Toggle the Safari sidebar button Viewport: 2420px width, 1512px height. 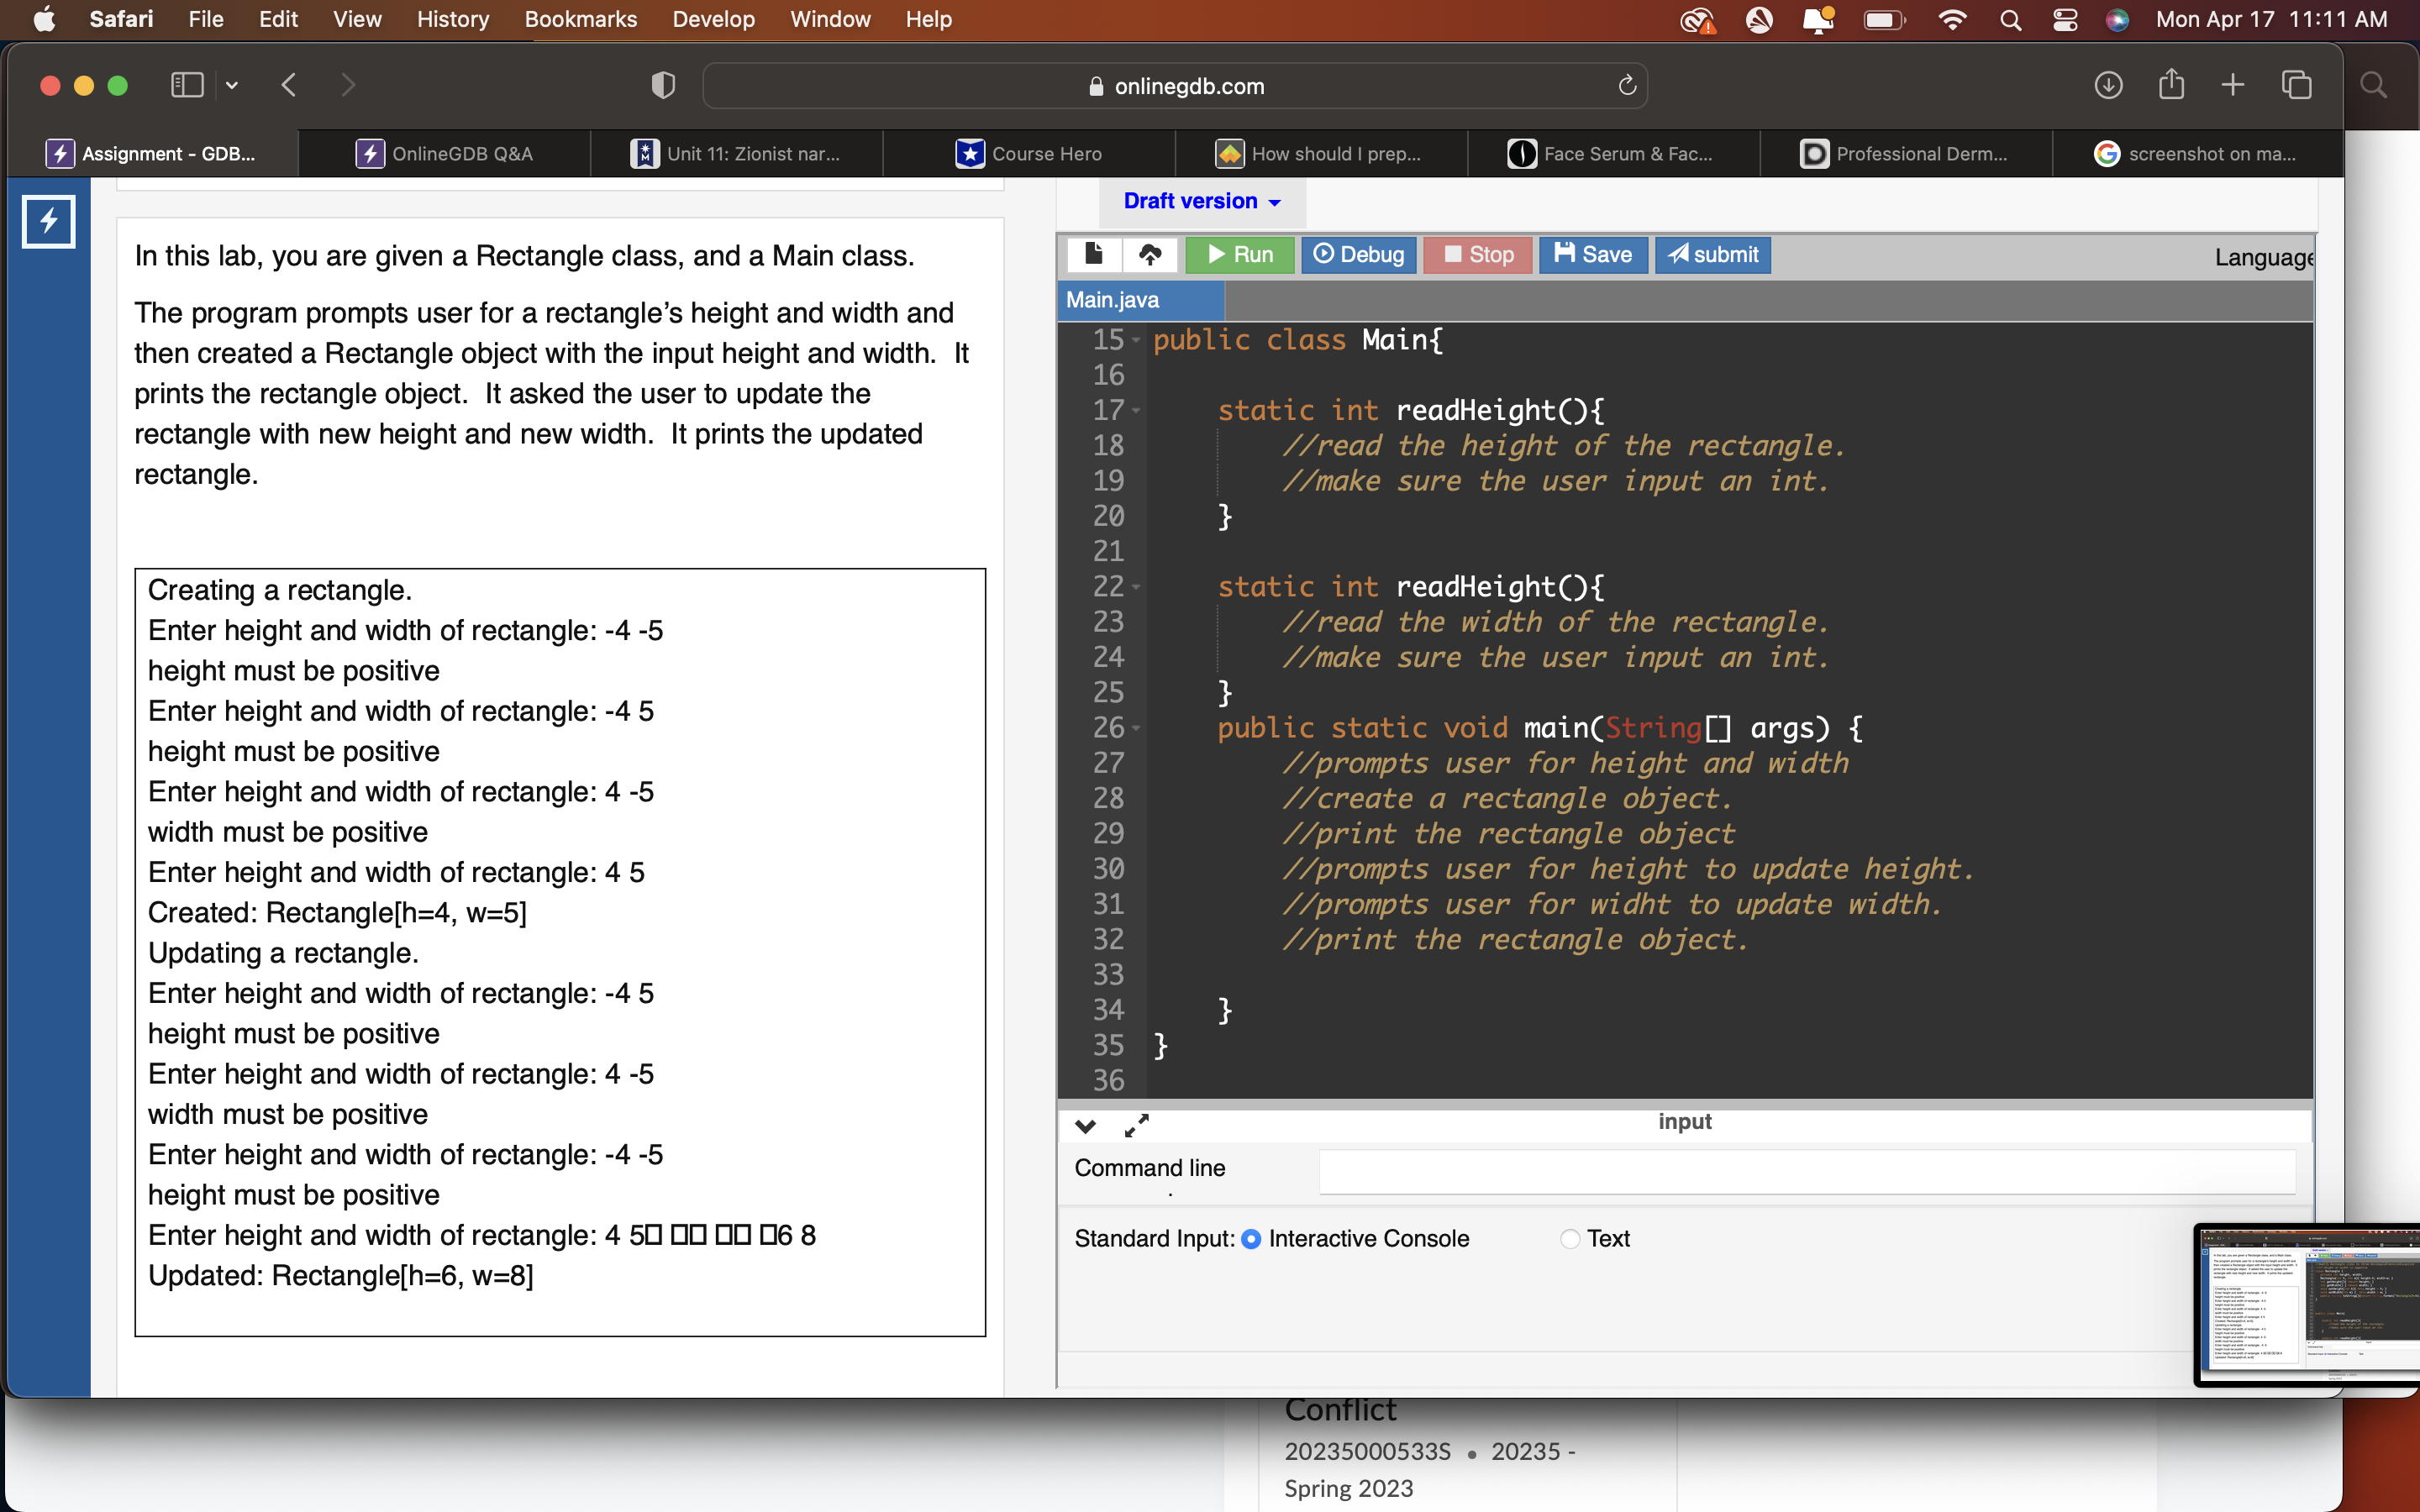tap(187, 86)
